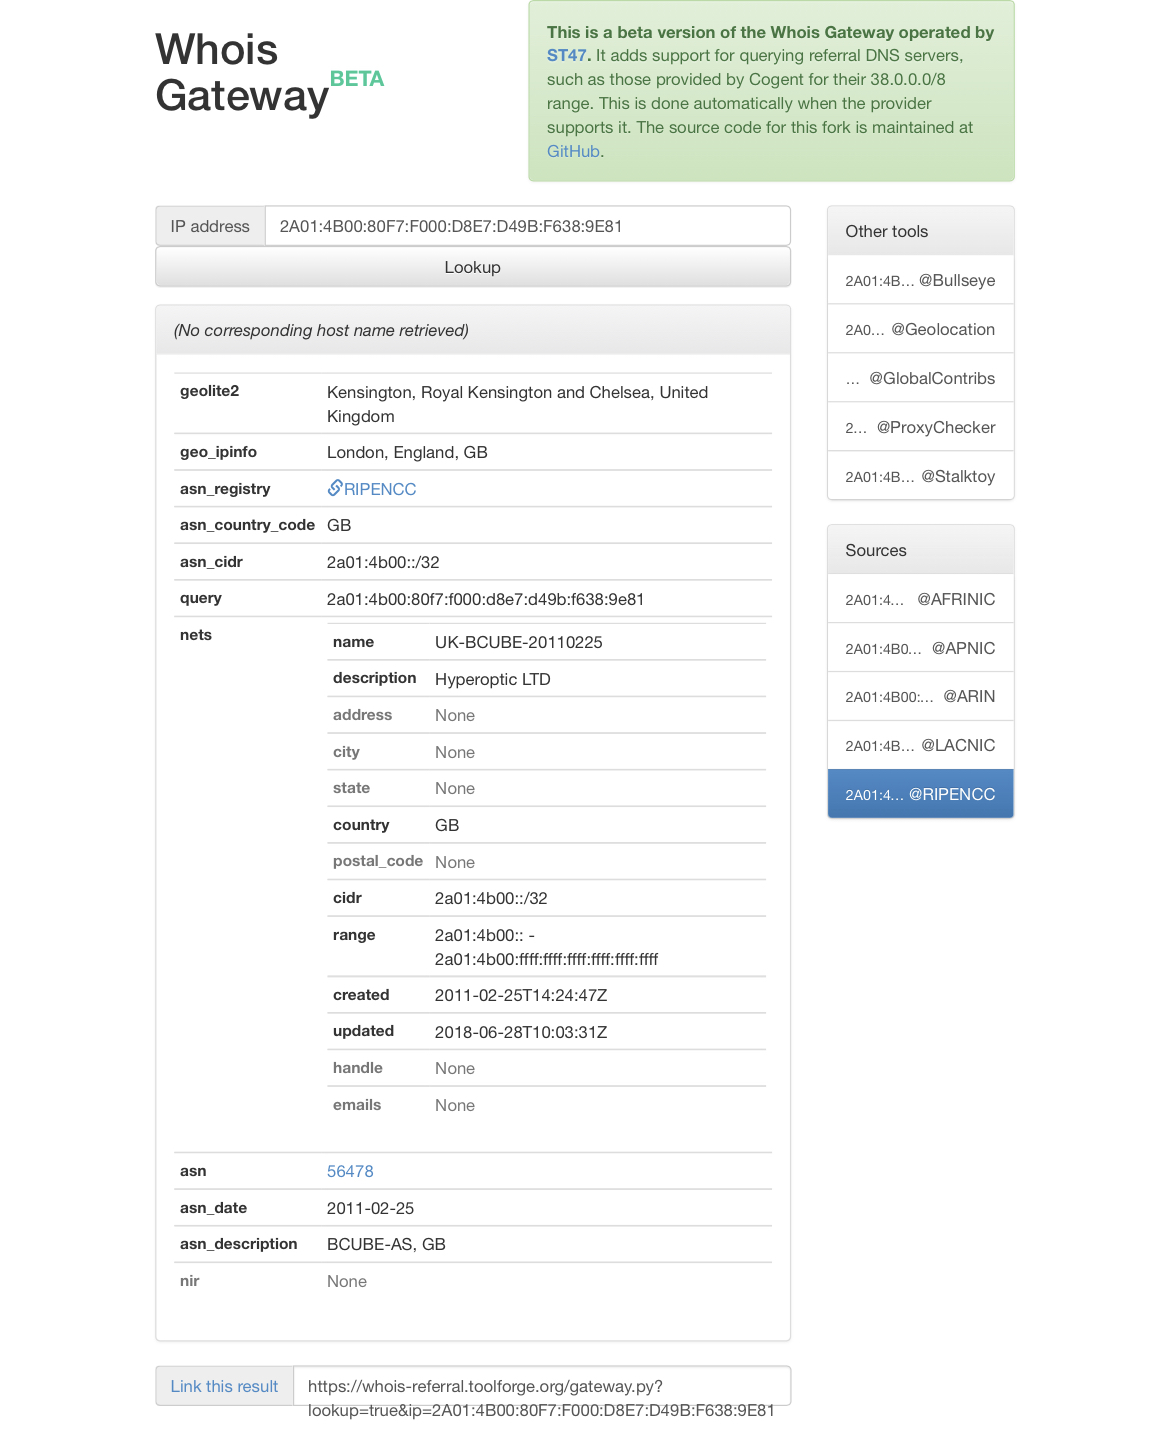Click the updated date 2018-06-28T10:03:31Z
The height and width of the screenshot is (1445, 1170).
[x=521, y=1032]
